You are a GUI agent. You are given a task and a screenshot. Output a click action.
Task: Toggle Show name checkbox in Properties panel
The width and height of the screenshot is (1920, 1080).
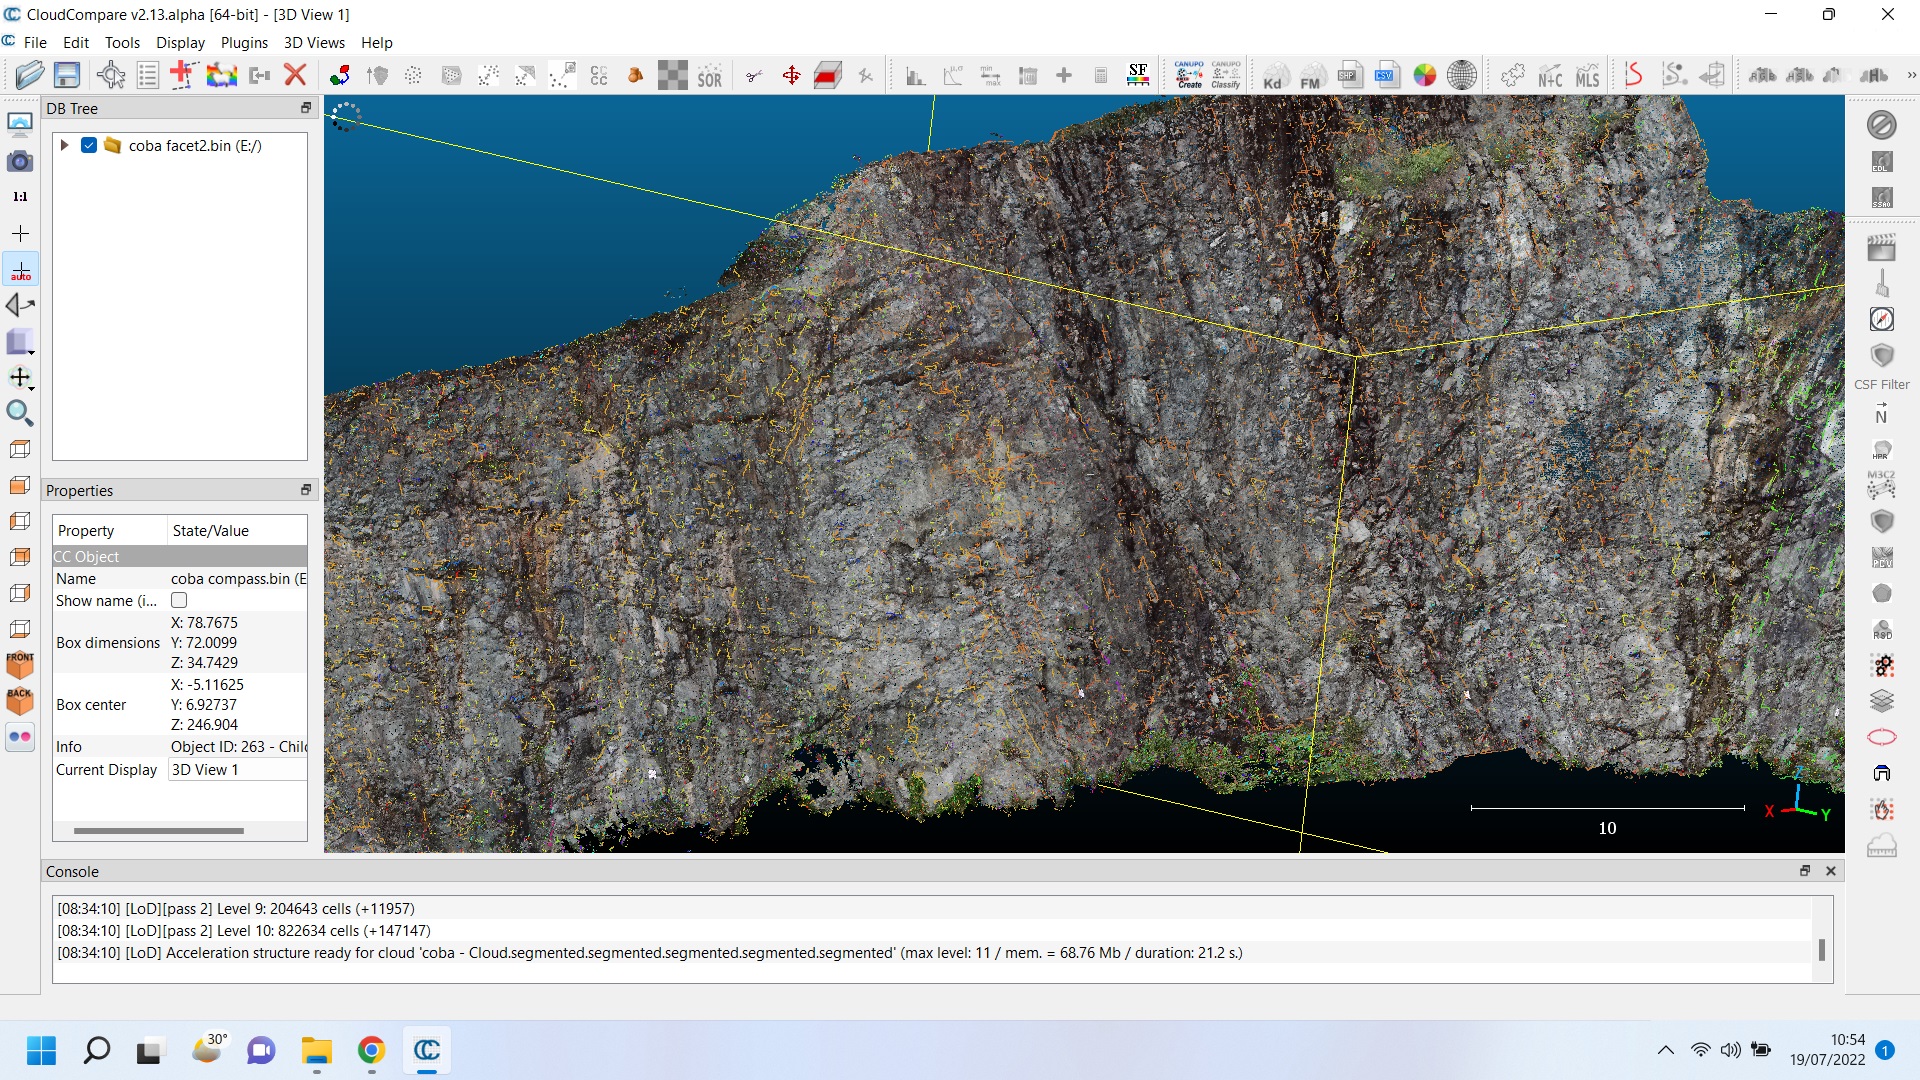click(178, 600)
